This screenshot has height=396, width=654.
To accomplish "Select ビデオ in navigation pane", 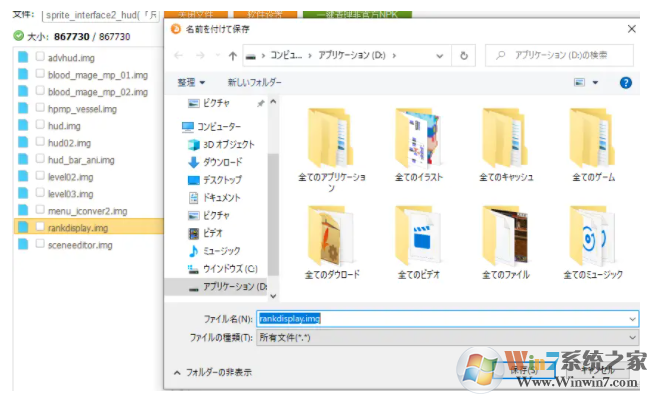I will point(206,233).
